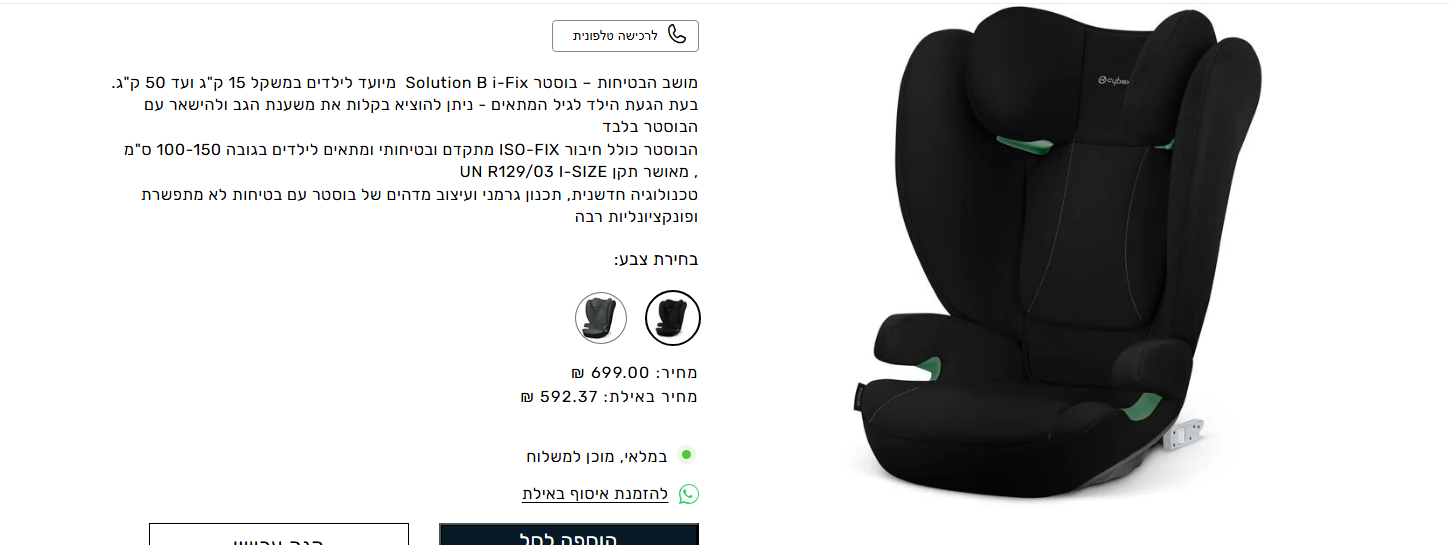Click the green WhatsApp icon
Image resolution: width=1449 pixels, height=545 pixels.
[x=689, y=494]
